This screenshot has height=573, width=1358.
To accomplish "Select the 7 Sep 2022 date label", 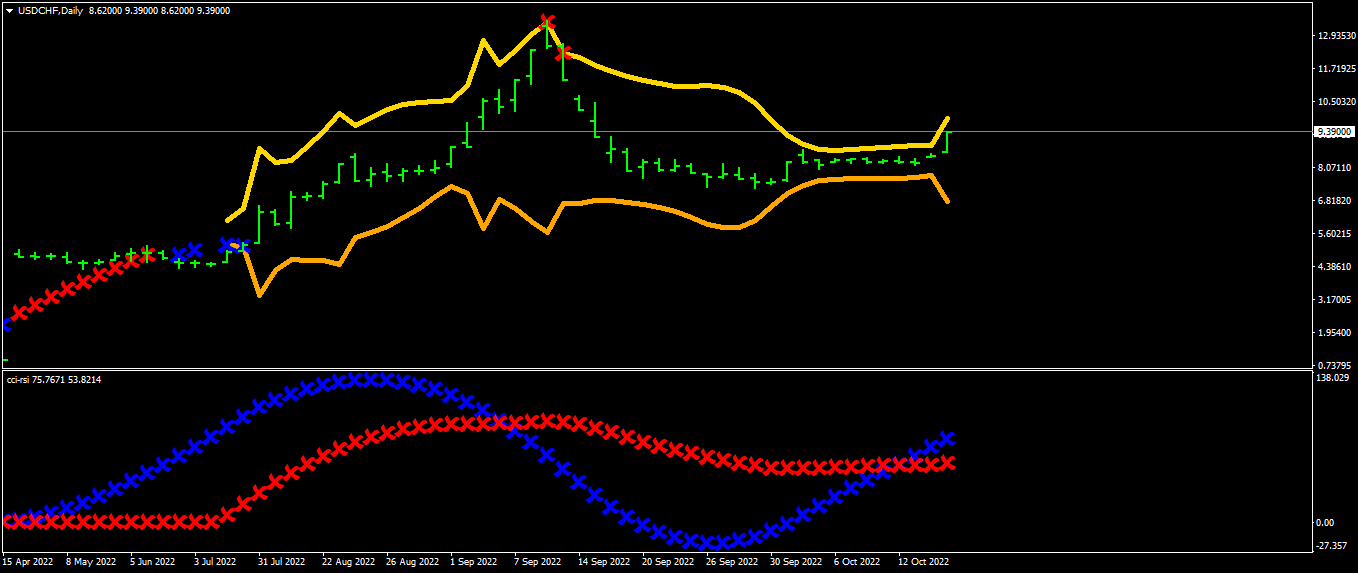I will (537, 562).
